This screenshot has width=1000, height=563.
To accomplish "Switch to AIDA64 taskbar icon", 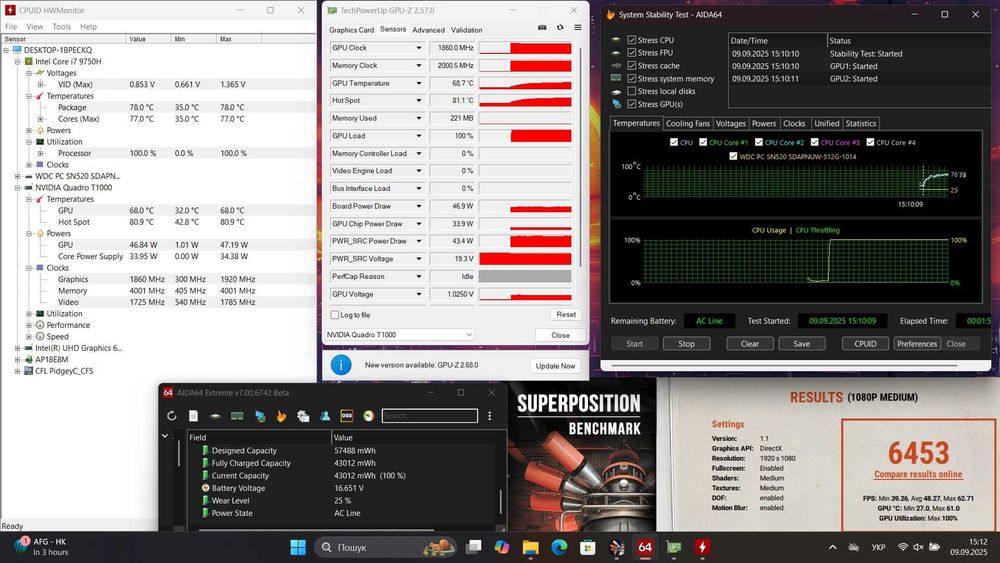I will click(645, 547).
